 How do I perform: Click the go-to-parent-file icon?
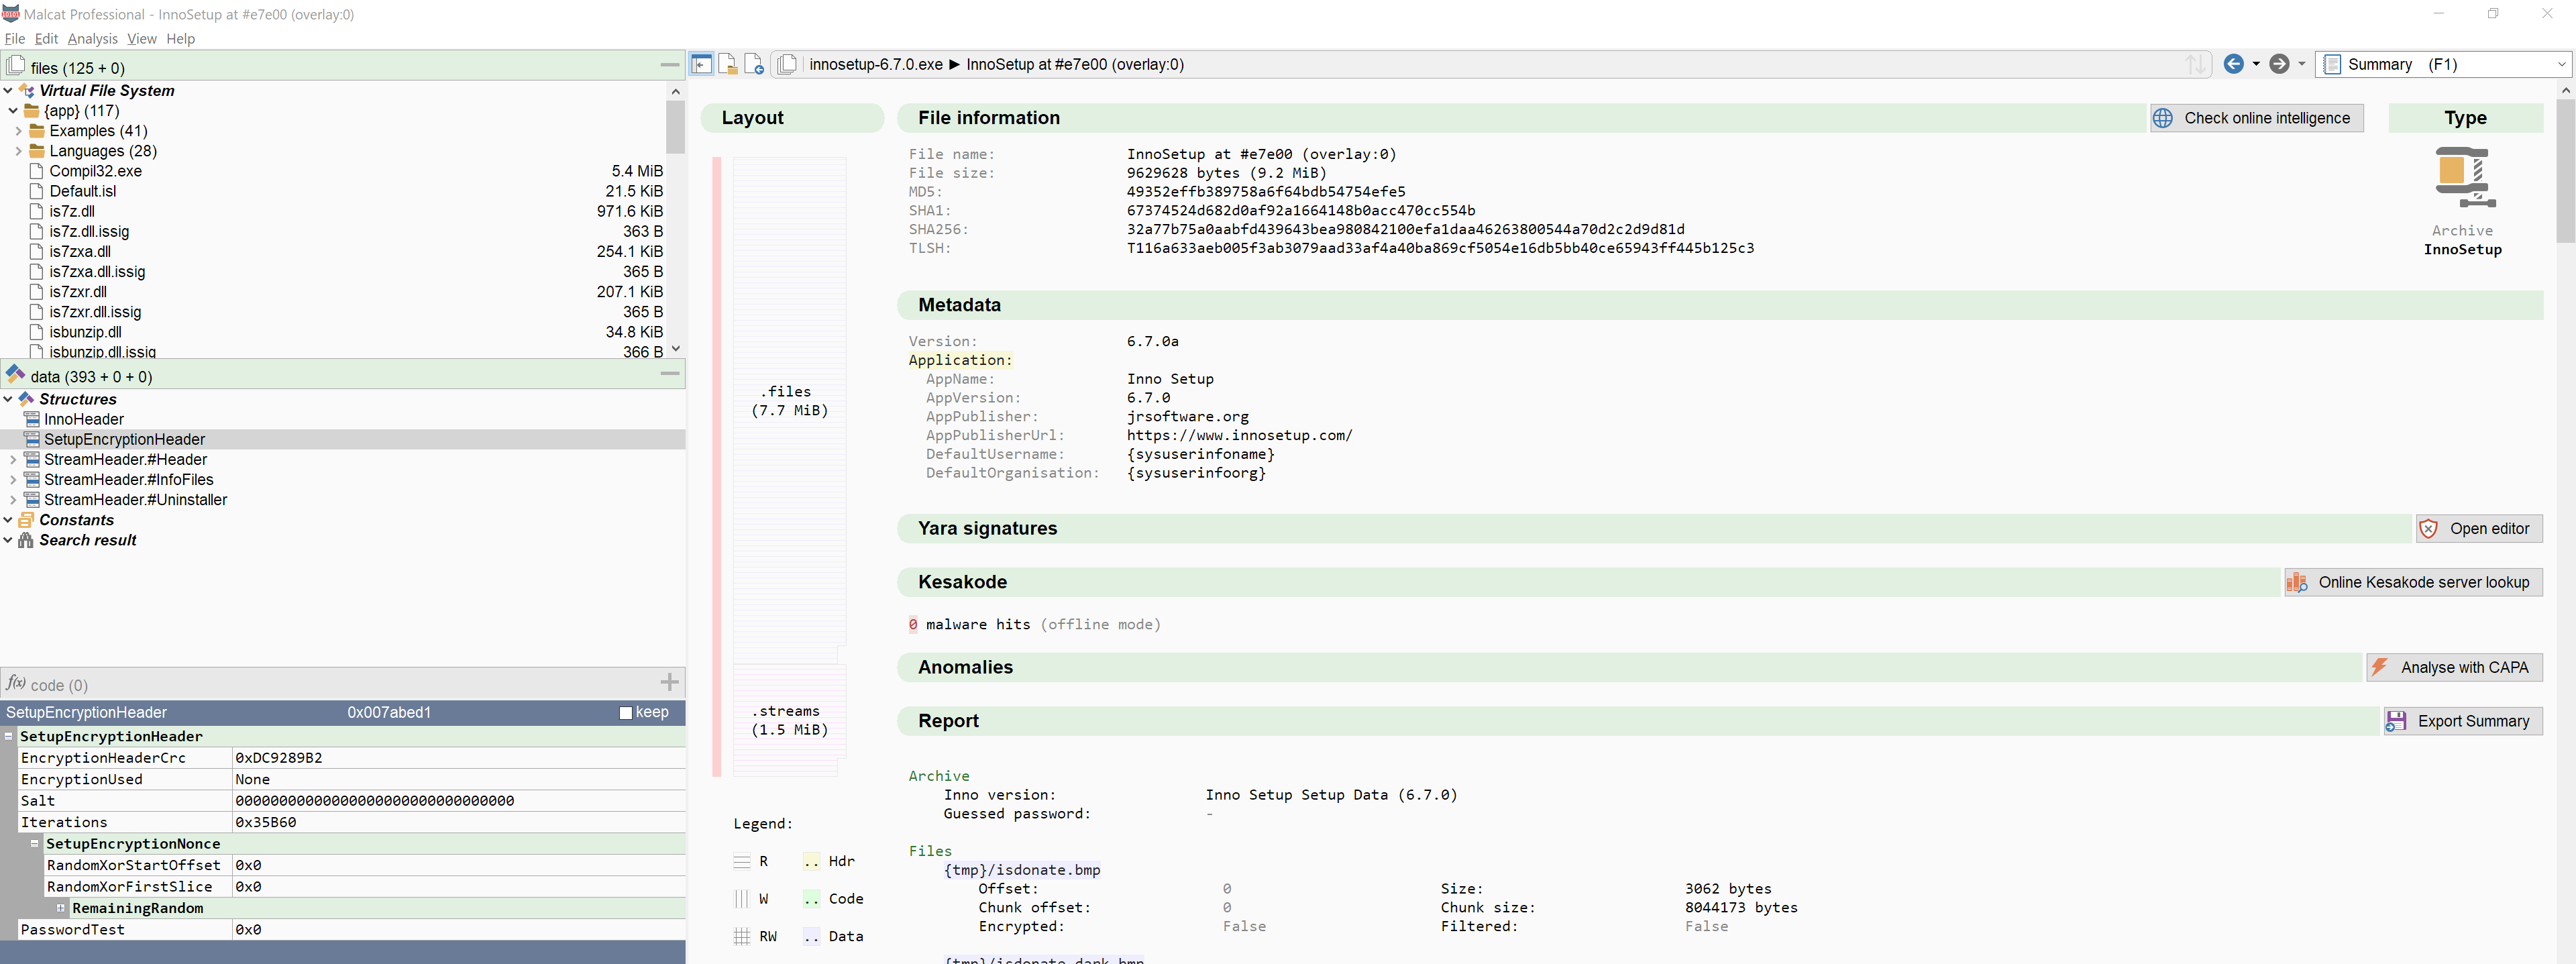[x=754, y=64]
